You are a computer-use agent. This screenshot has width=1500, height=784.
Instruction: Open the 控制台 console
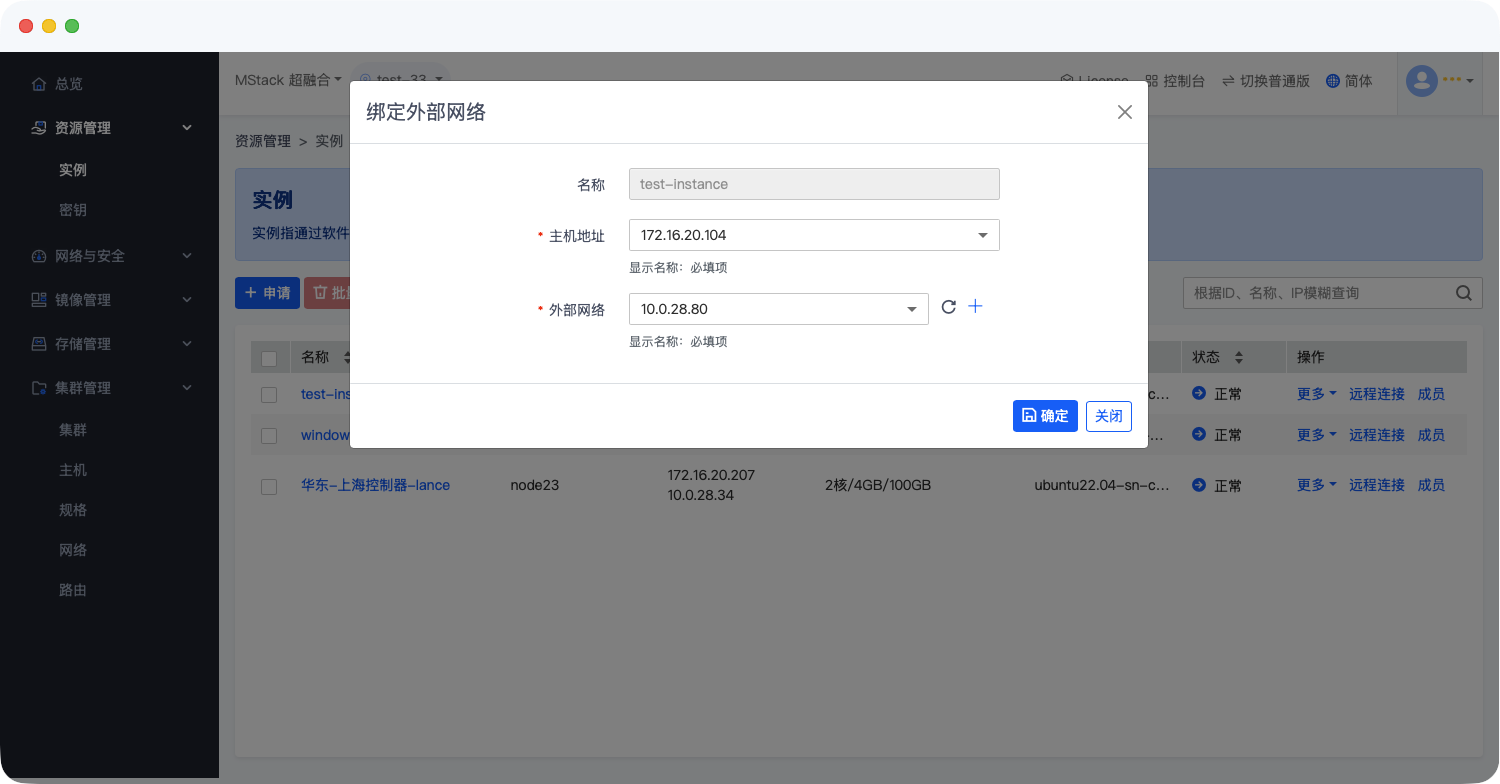tap(1175, 81)
